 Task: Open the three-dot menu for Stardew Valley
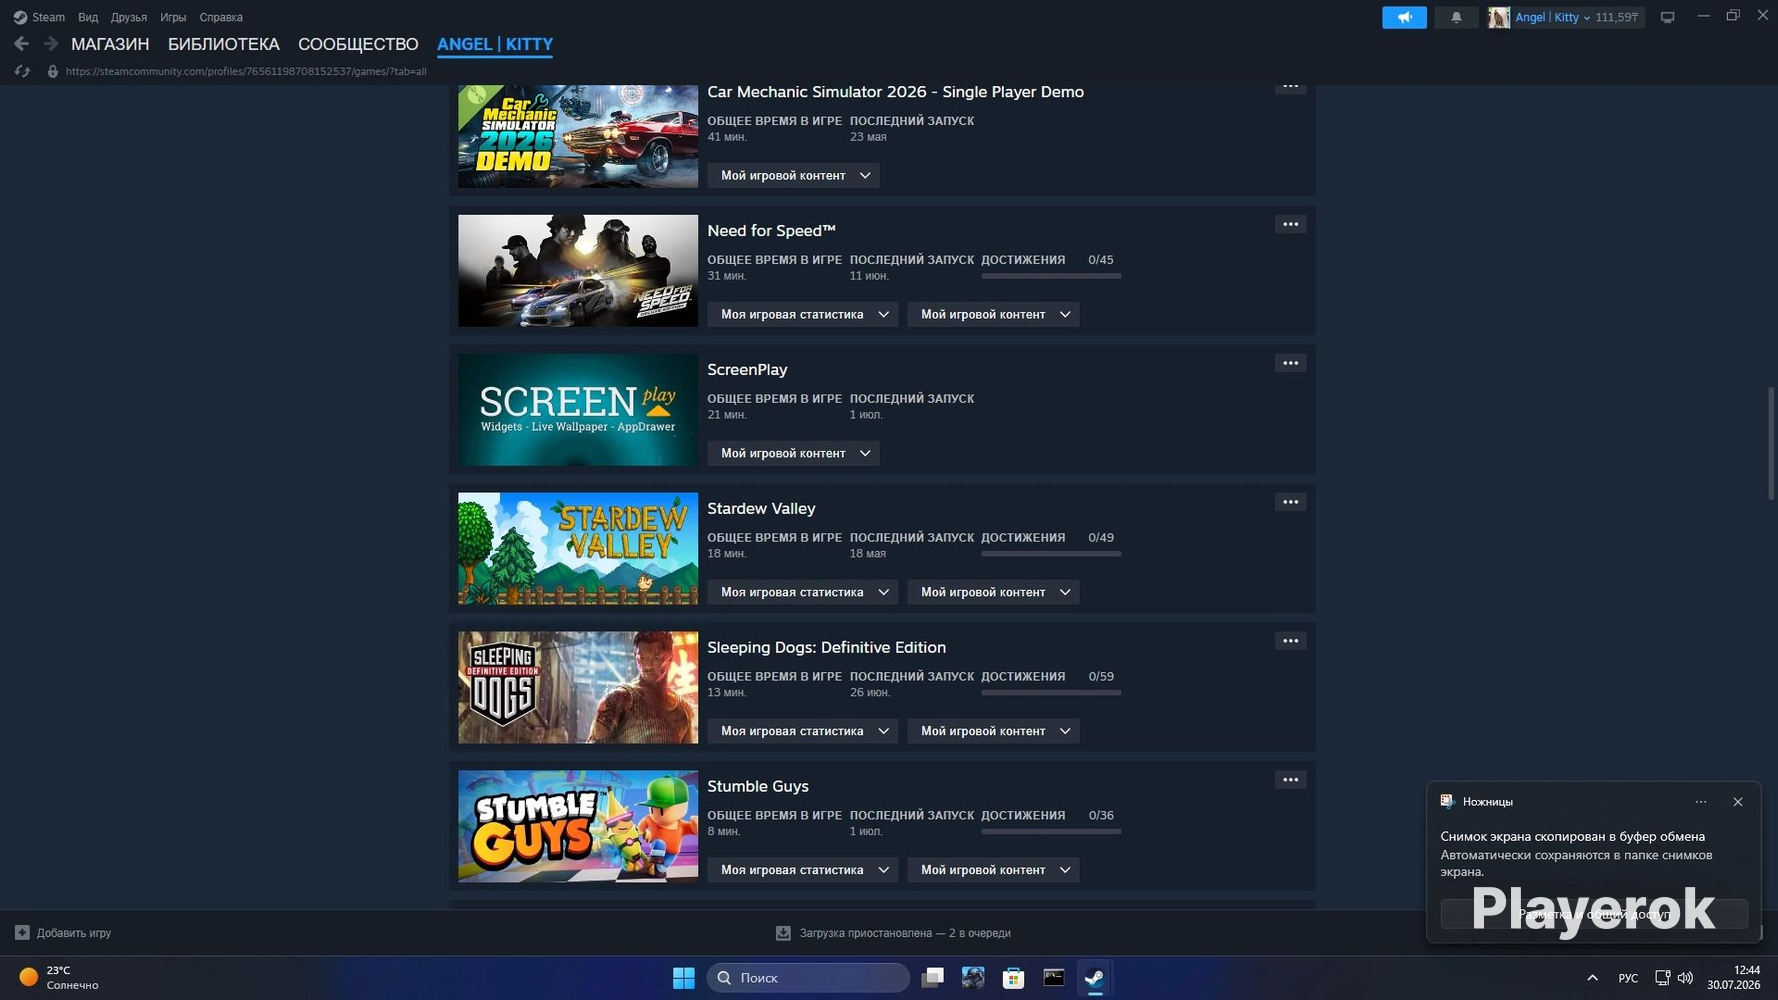click(x=1291, y=502)
